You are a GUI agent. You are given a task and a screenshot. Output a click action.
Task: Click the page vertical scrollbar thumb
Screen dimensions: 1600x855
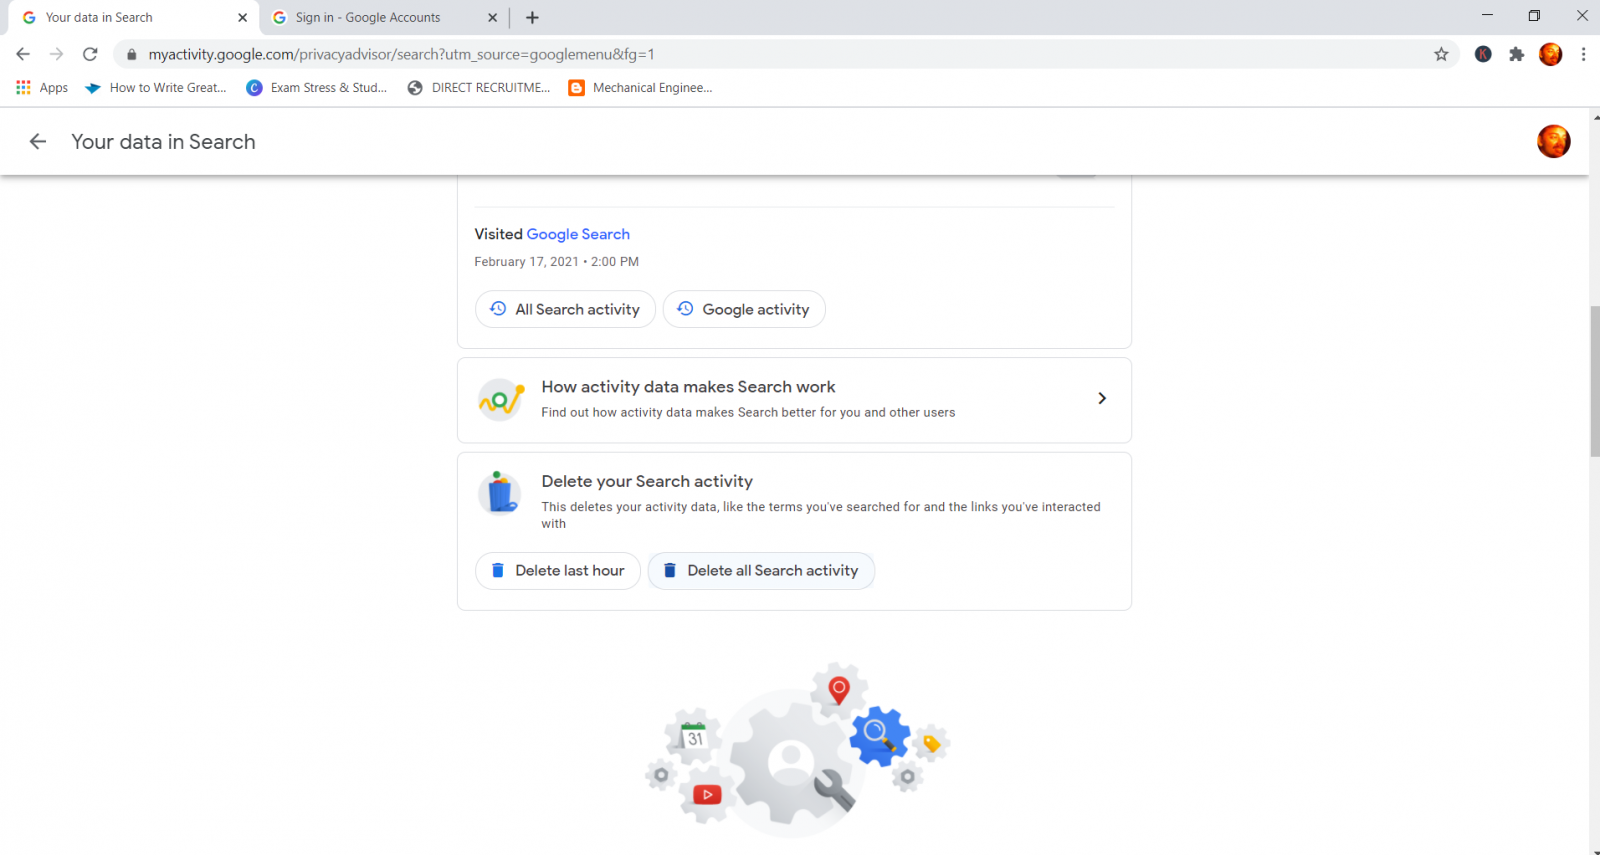pos(1594,382)
